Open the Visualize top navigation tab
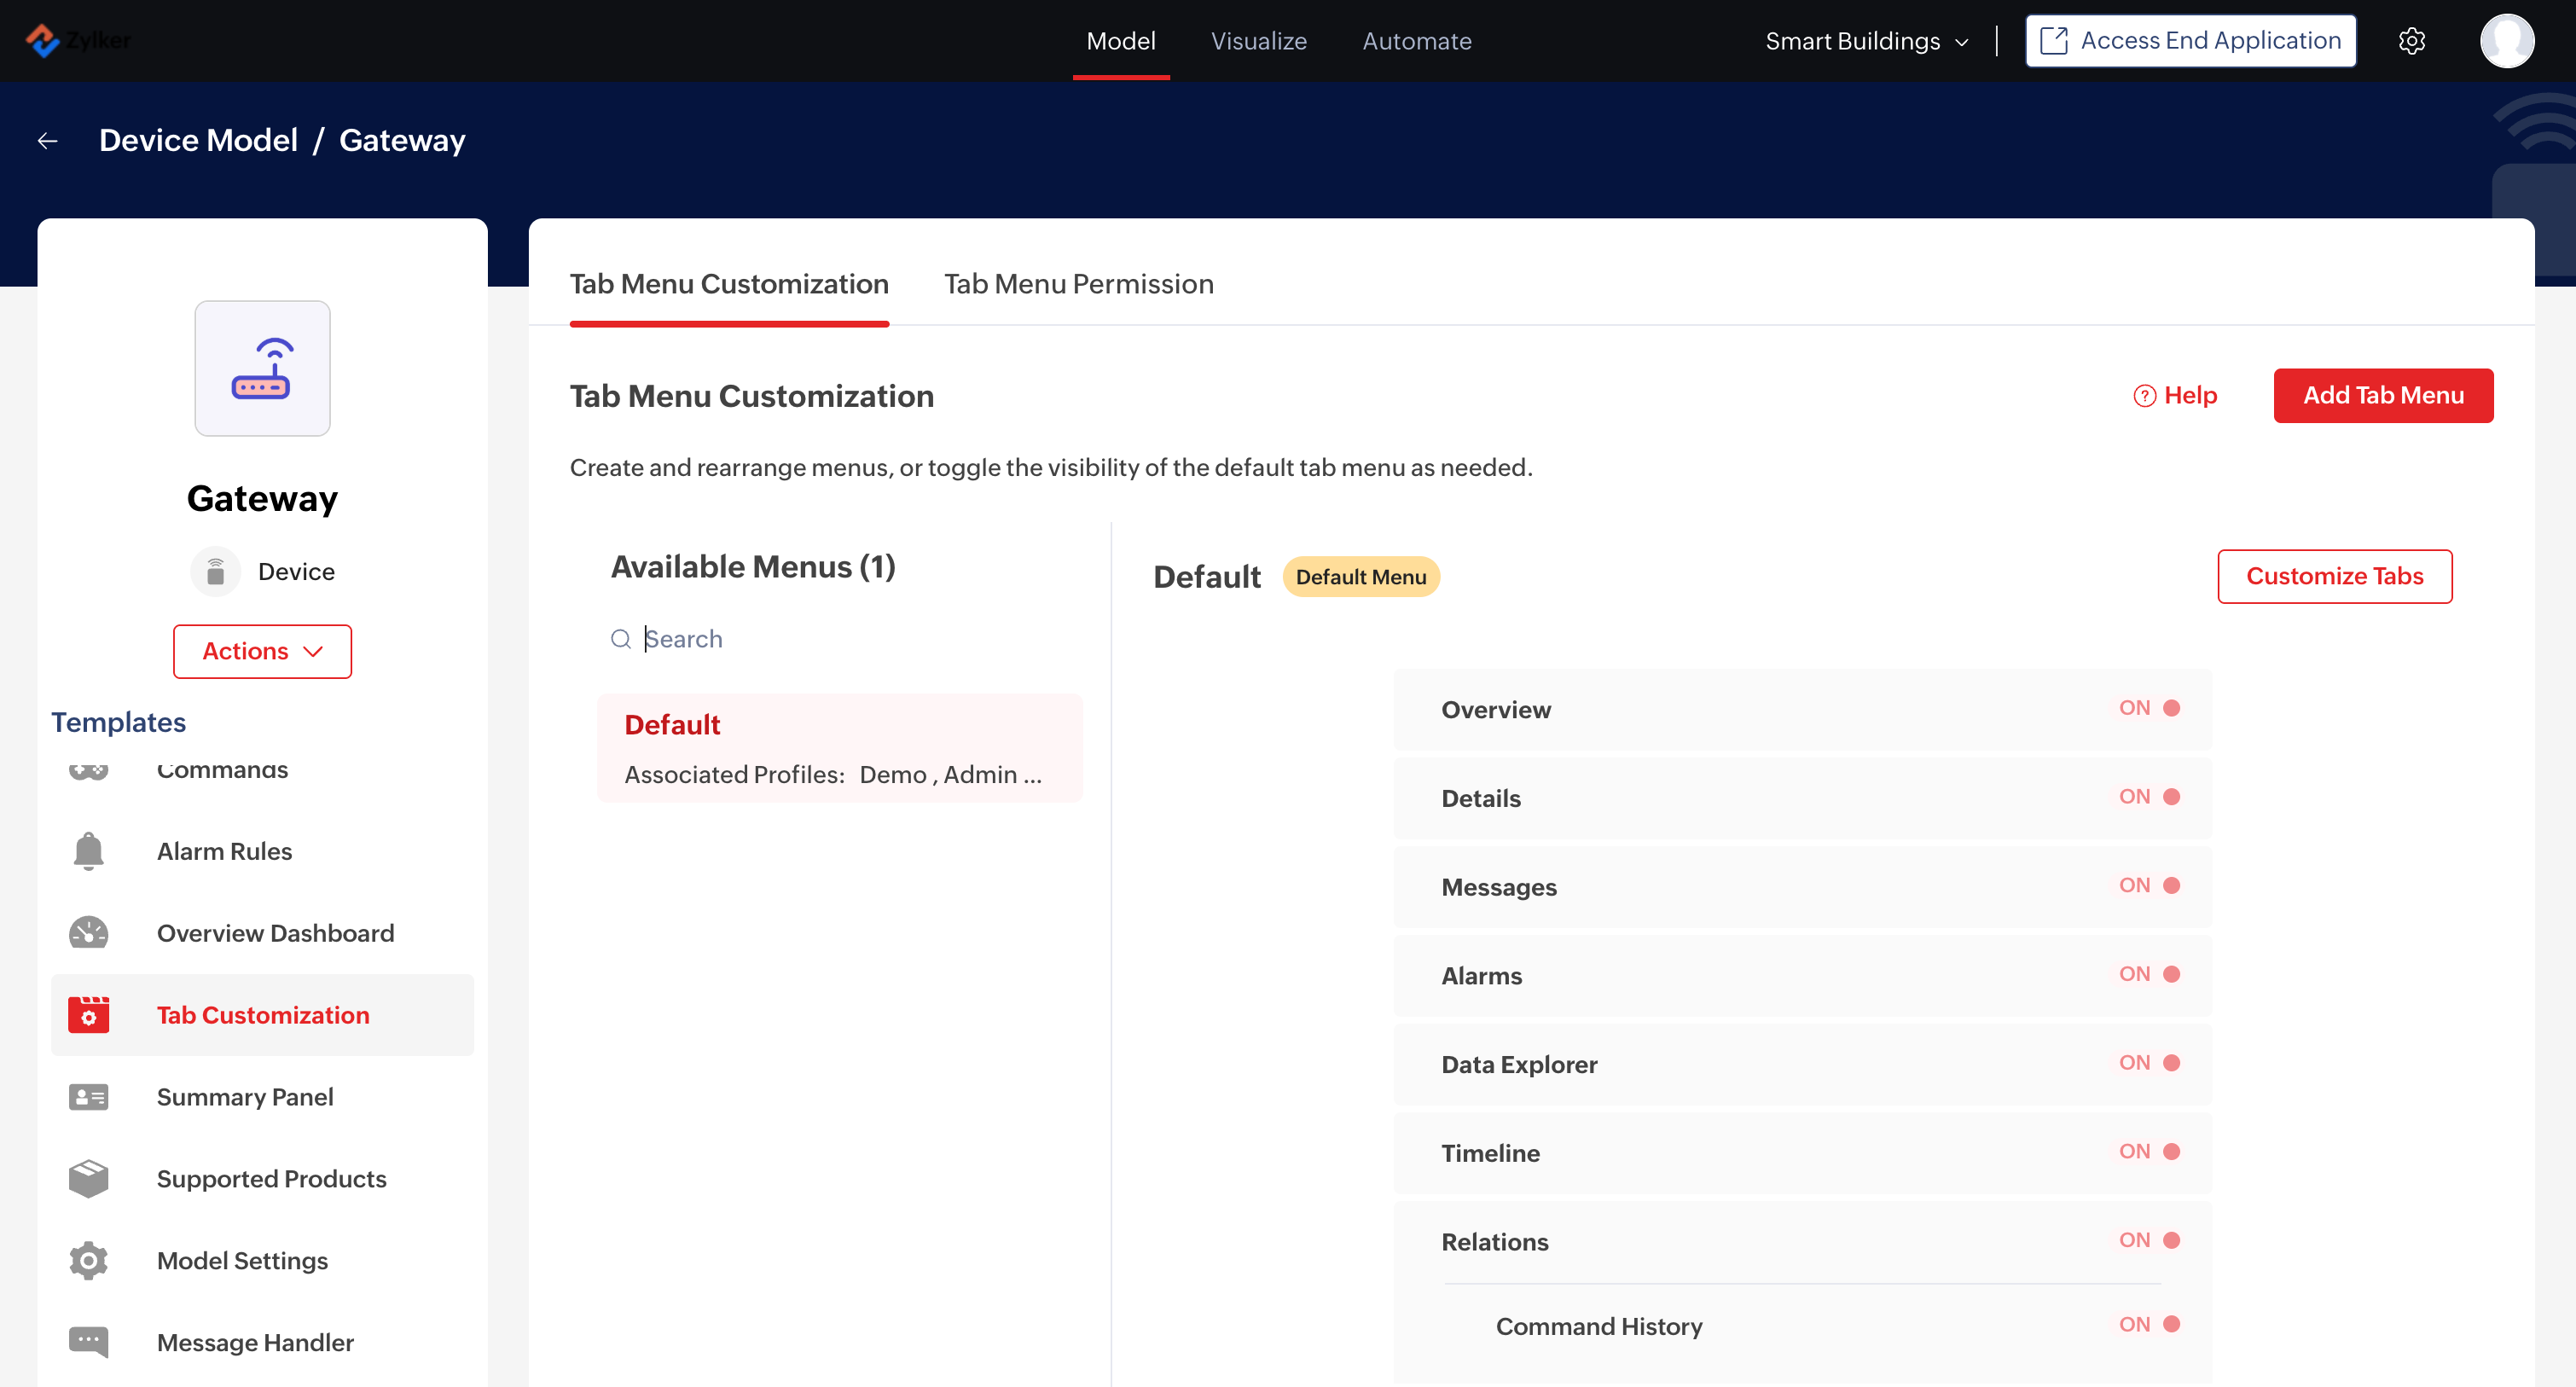This screenshot has width=2576, height=1387. pos(1258,41)
